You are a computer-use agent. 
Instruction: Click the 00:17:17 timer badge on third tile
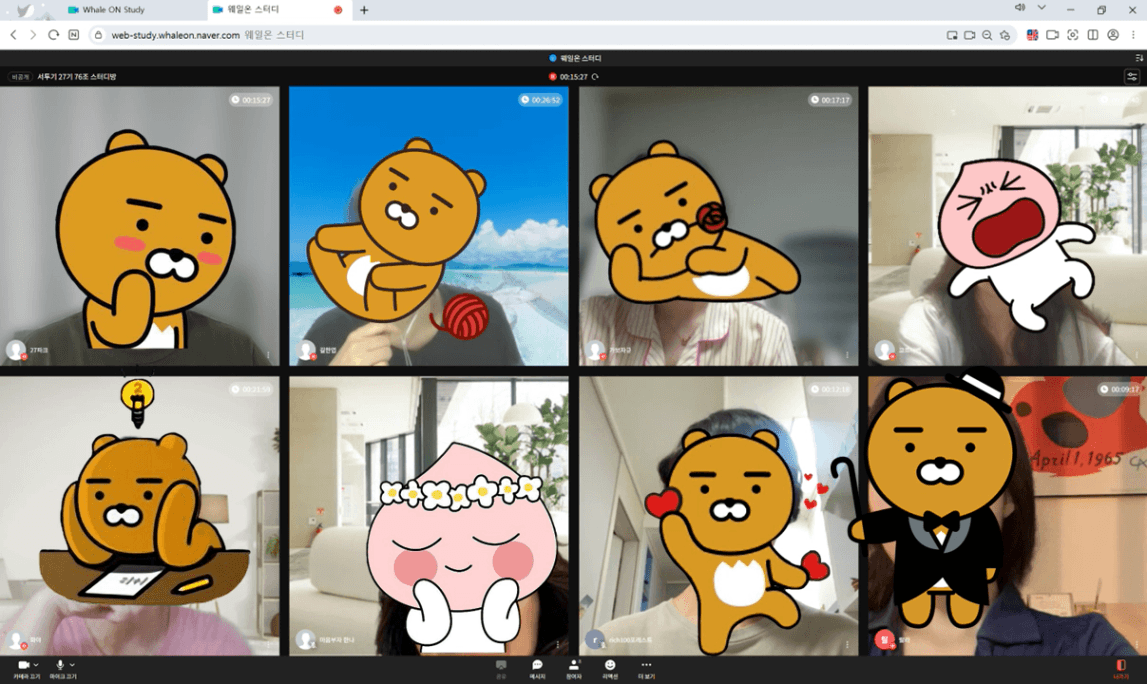830,99
